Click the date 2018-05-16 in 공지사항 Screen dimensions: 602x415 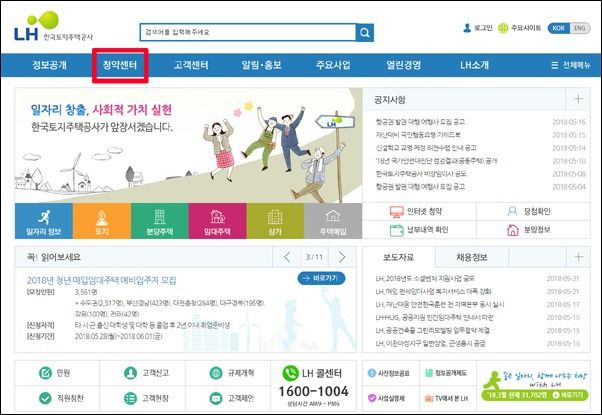[569, 122]
